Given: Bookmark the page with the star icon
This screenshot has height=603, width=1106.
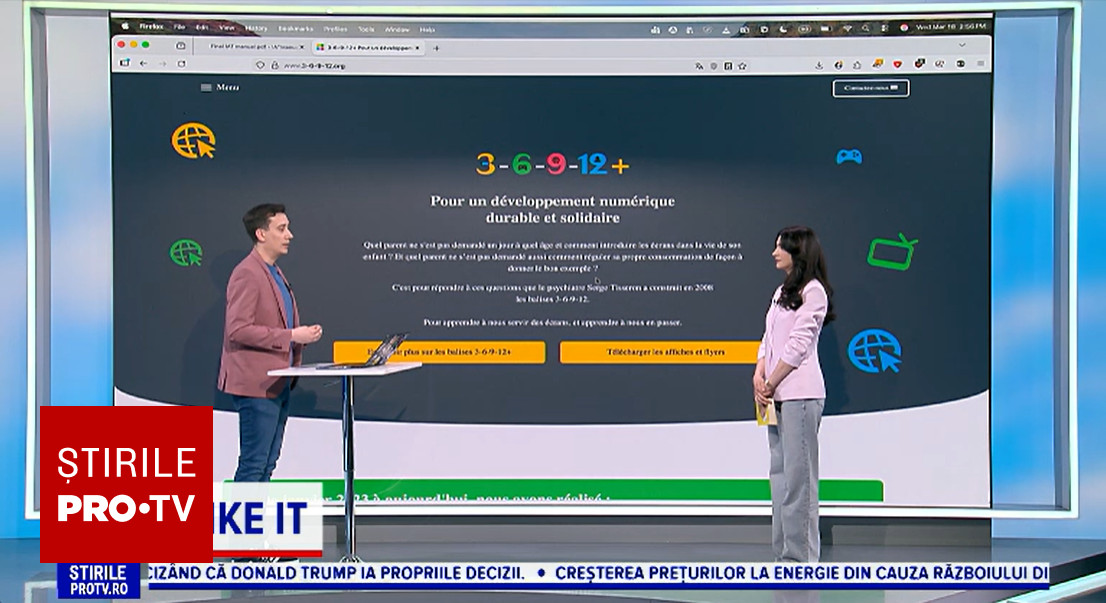Looking at the screenshot, I should (741, 66).
